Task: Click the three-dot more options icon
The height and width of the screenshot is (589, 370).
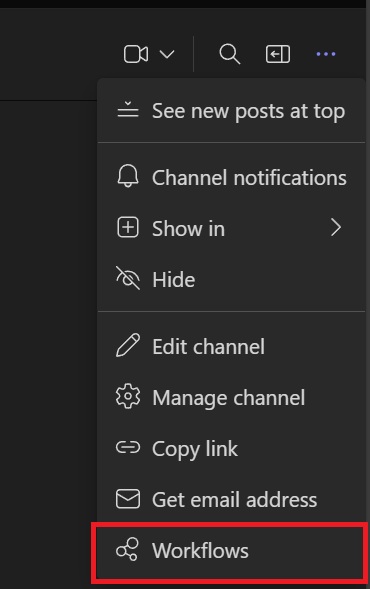Action: coord(326,54)
